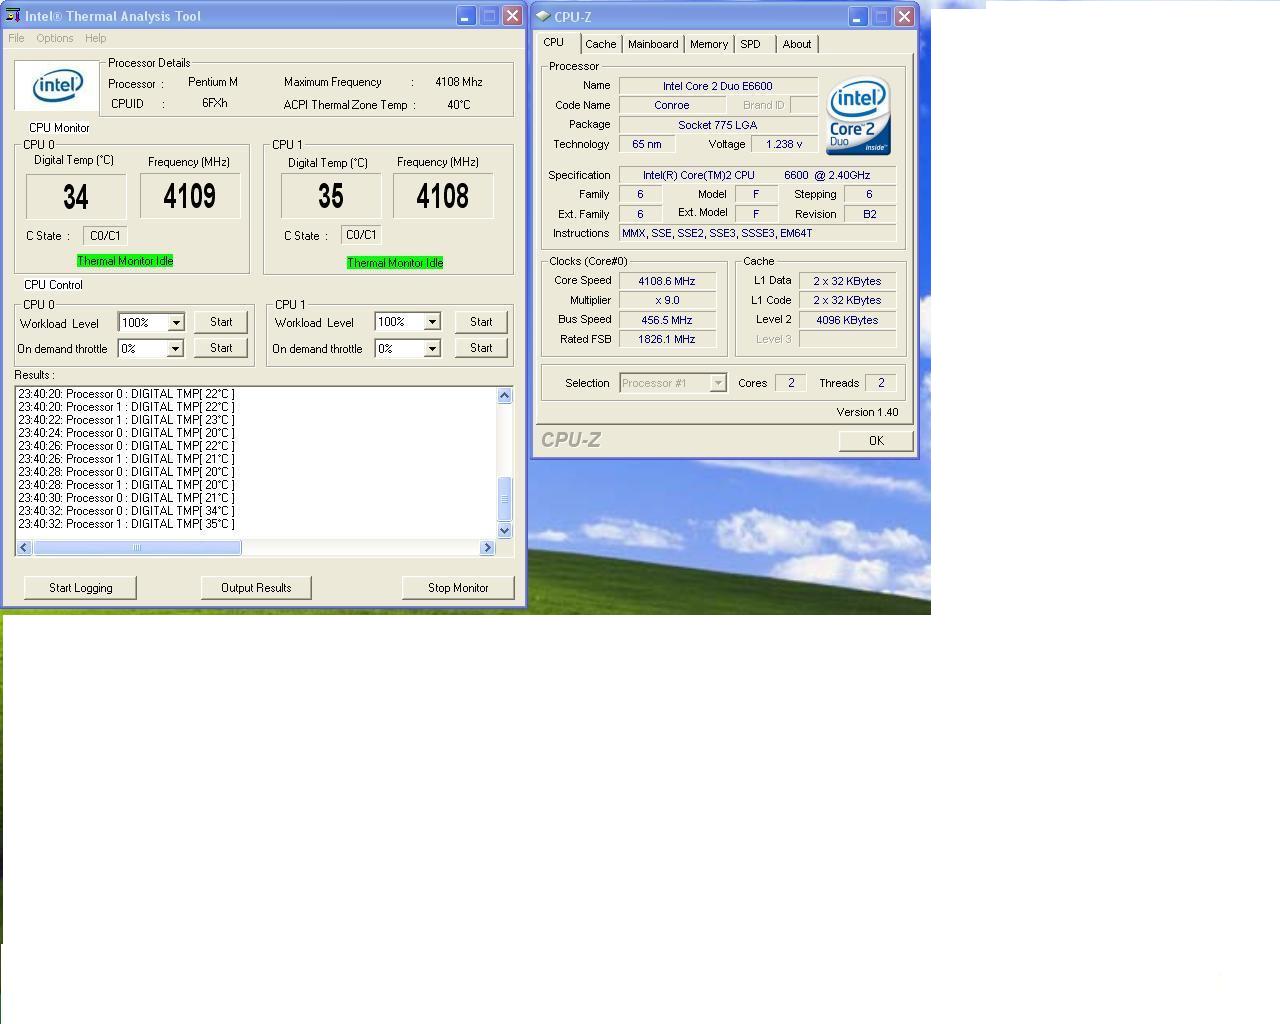
Task: Click the Intel Core 2 Duo logo in CPU-Z
Action: (x=858, y=116)
